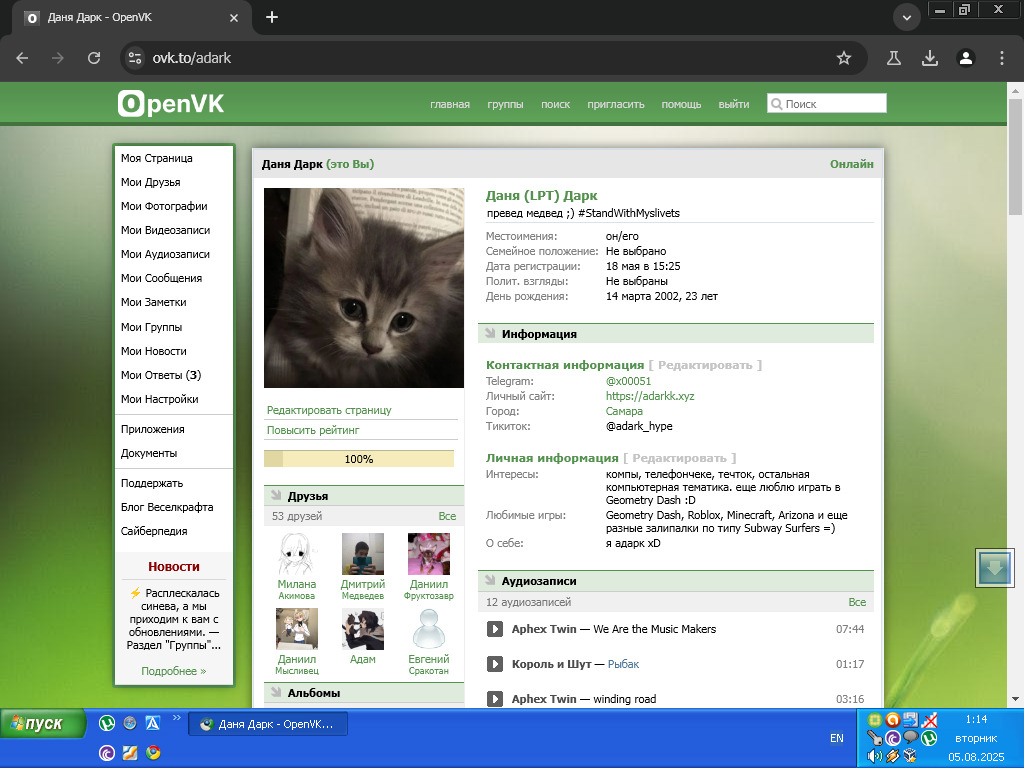
Task: Click the green scroll-down arrow widget
Action: 995,567
